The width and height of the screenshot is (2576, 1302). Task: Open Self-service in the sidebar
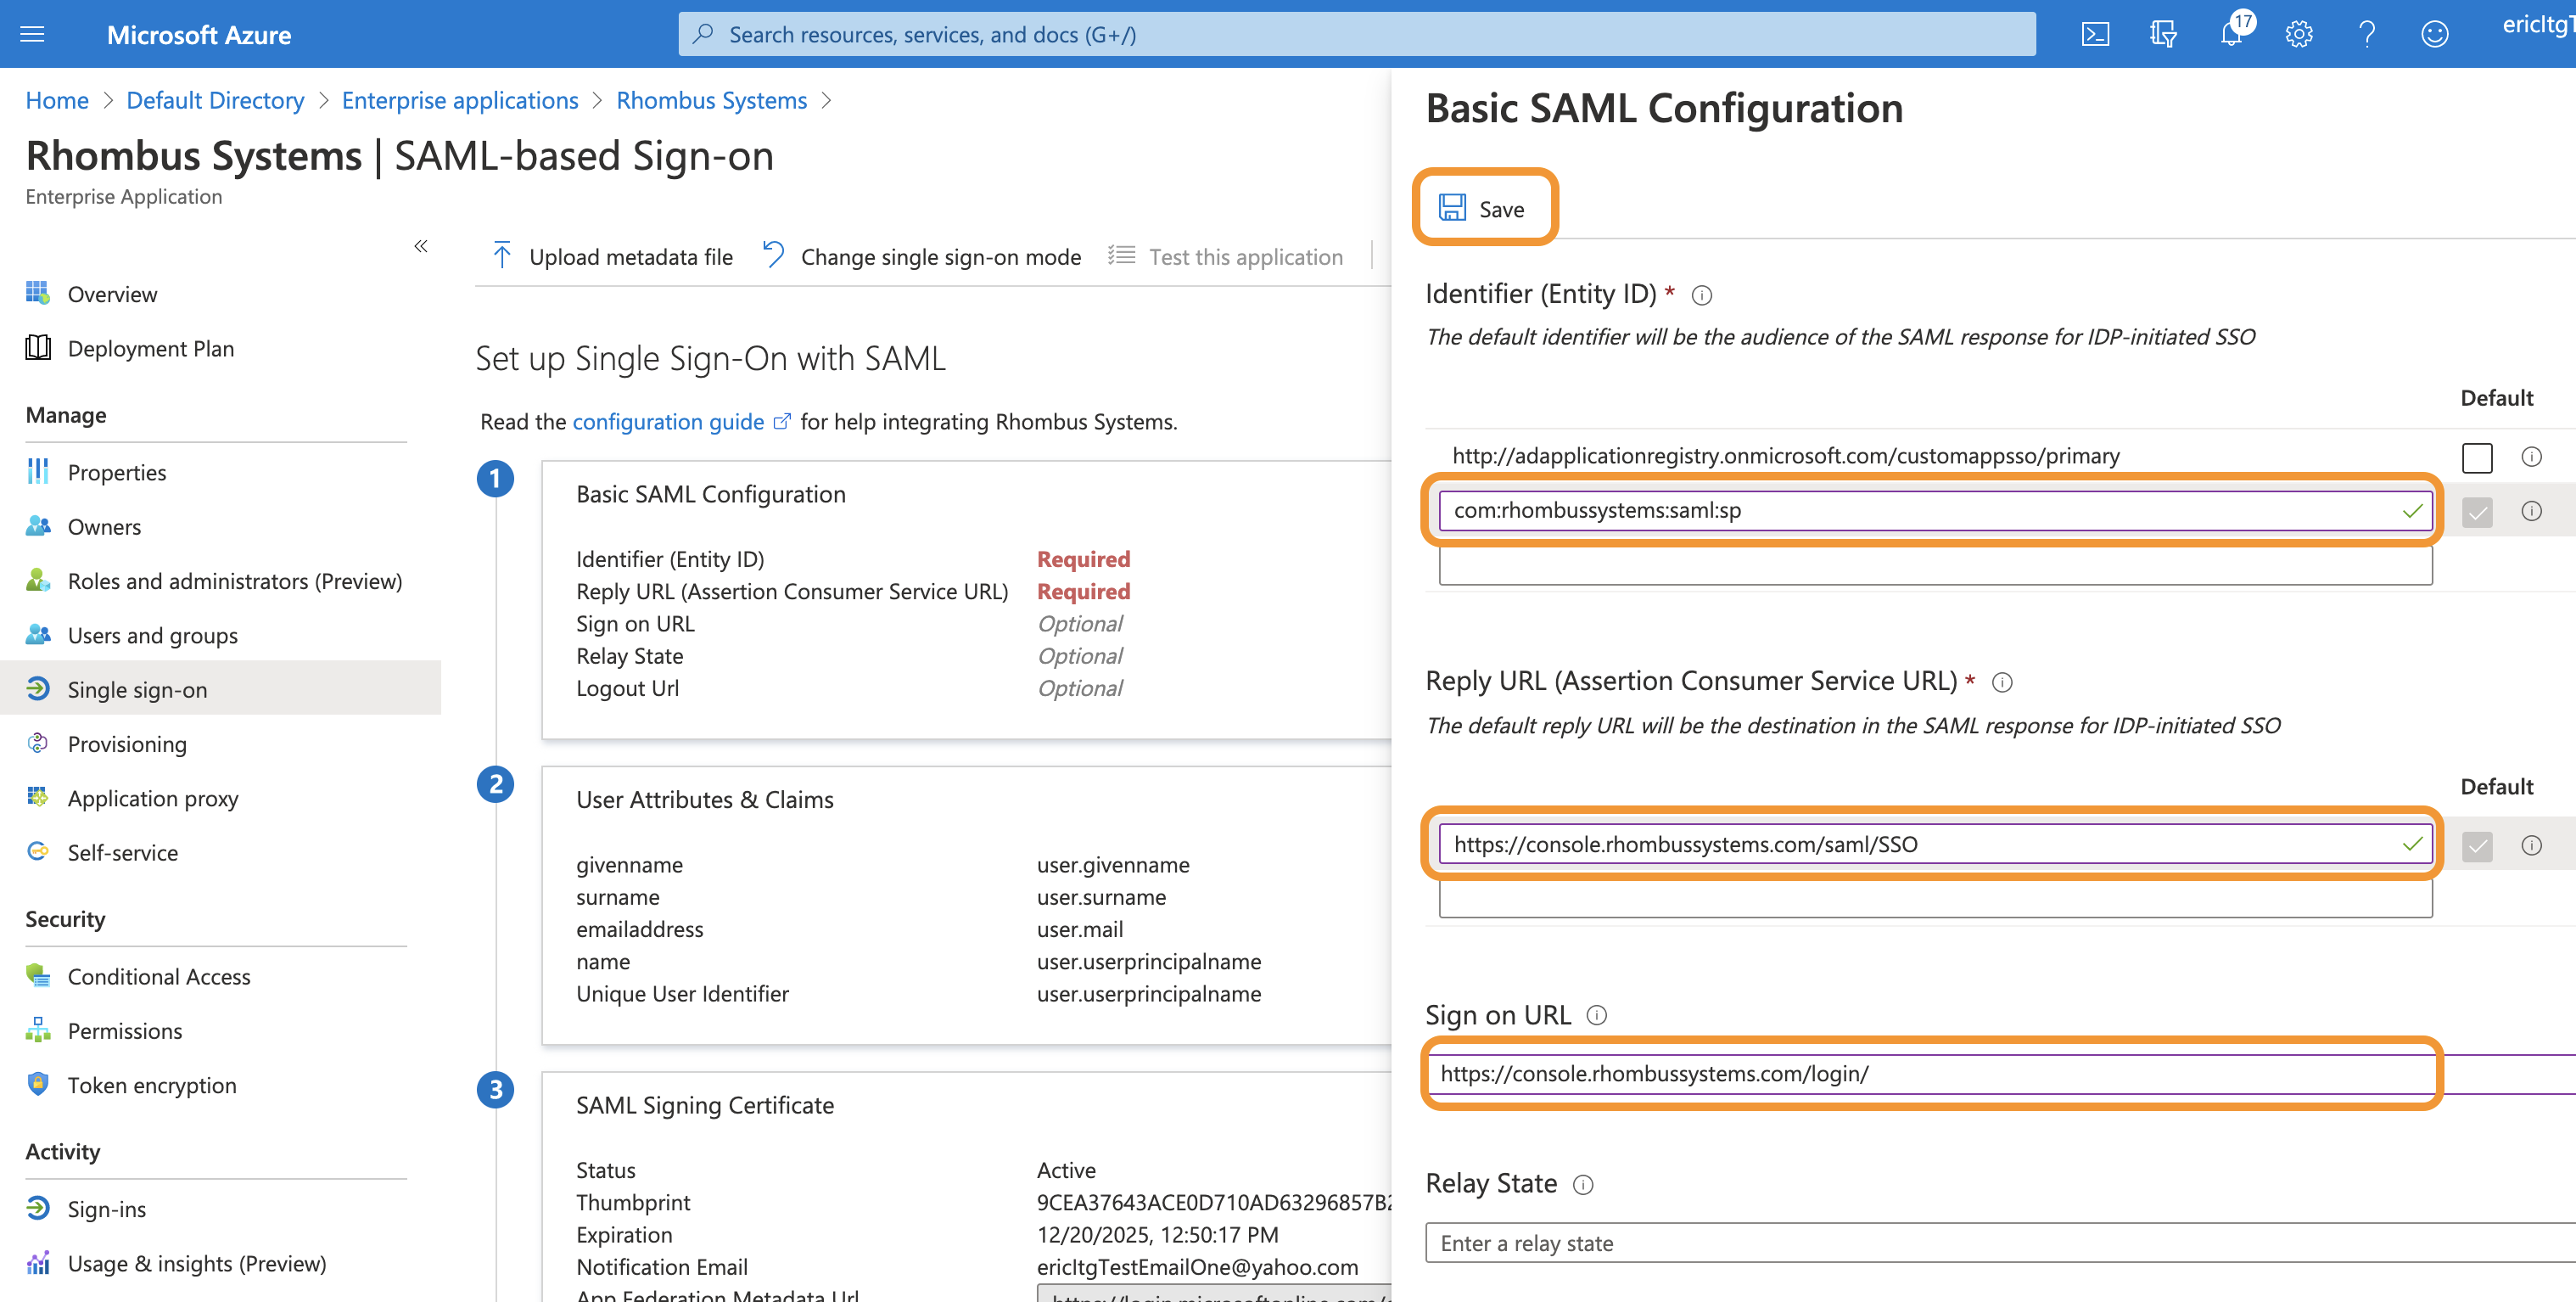tap(122, 852)
